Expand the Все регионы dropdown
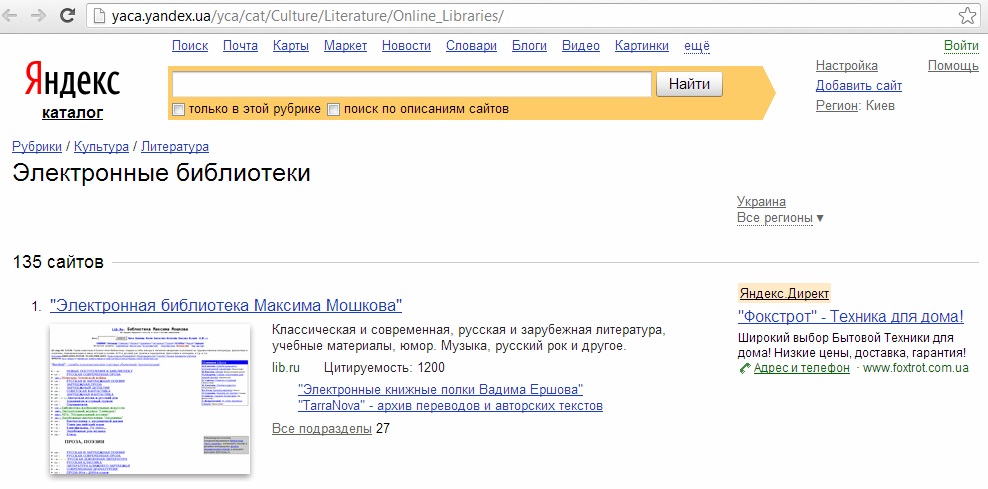This screenshot has width=988, height=489. (780, 218)
